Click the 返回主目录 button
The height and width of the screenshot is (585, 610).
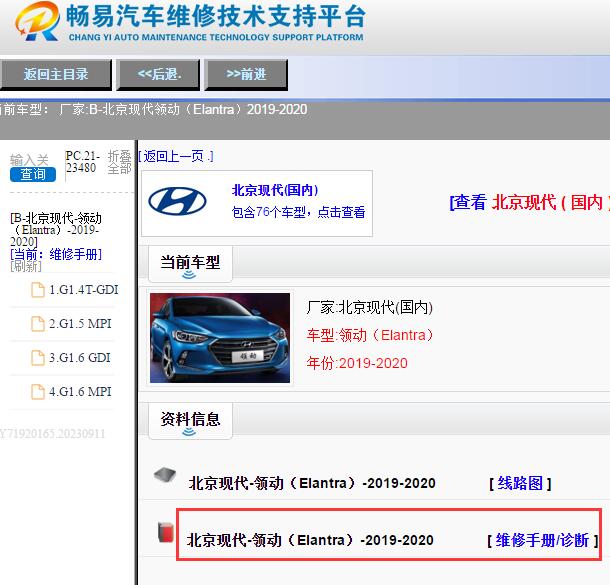56,74
